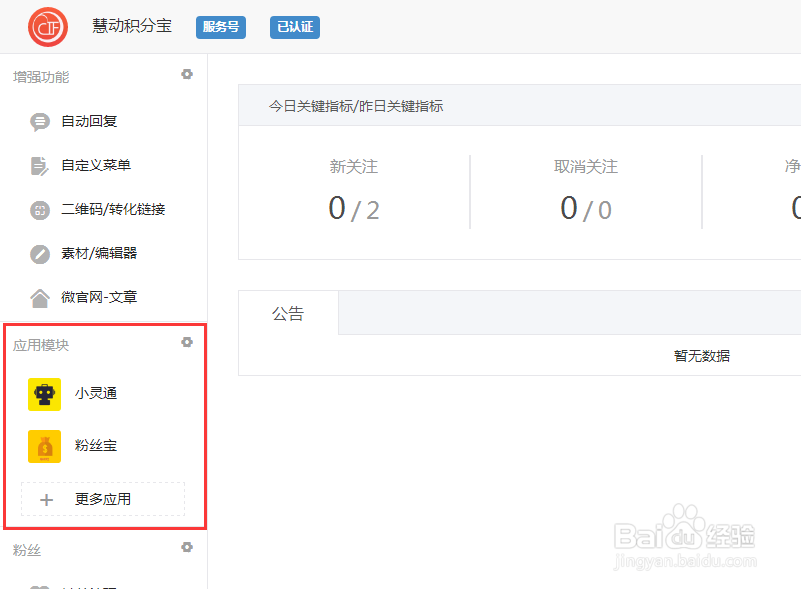Screen dimensions: 801x589
Task: Click the 自动回复 chat bubble icon
Action: pyautogui.click(x=40, y=122)
